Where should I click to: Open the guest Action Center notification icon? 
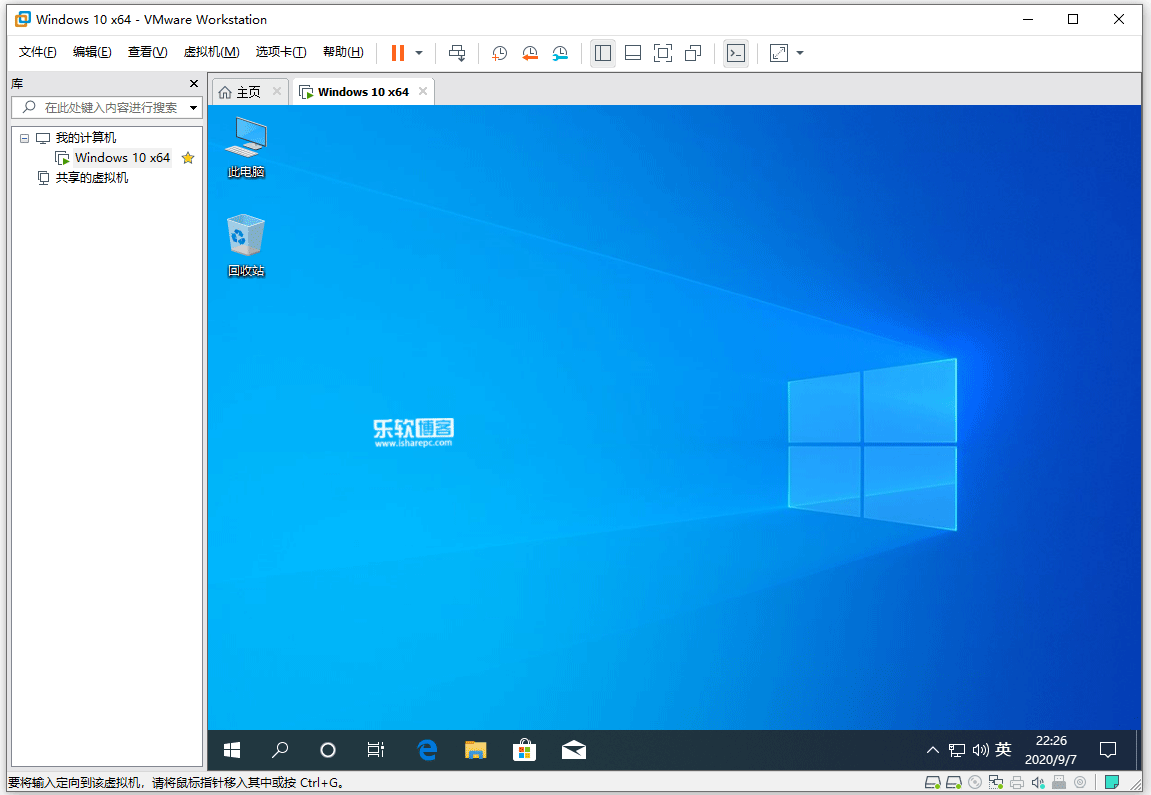click(1108, 749)
